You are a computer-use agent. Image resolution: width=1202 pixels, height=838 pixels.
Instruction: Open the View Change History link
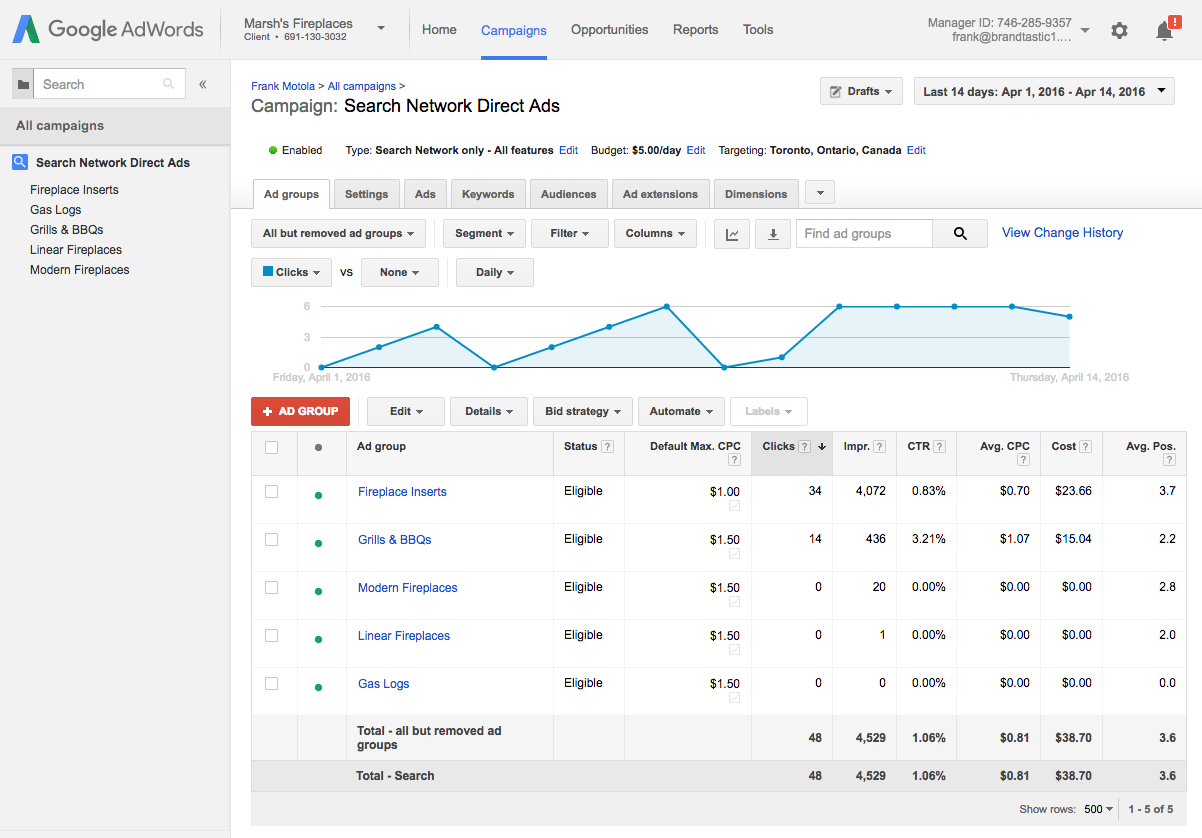pos(1062,233)
